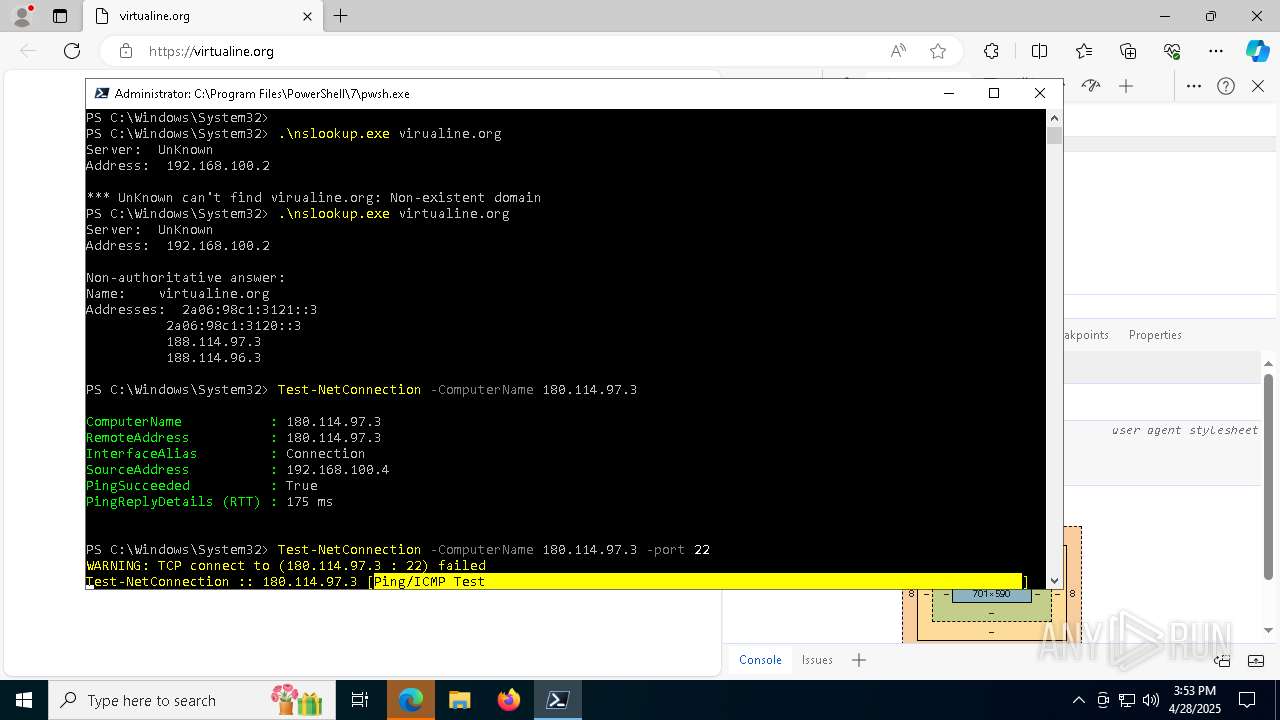The height and width of the screenshot is (720, 1280).
Task: Toggle split screen view
Action: pyautogui.click(x=1039, y=51)
